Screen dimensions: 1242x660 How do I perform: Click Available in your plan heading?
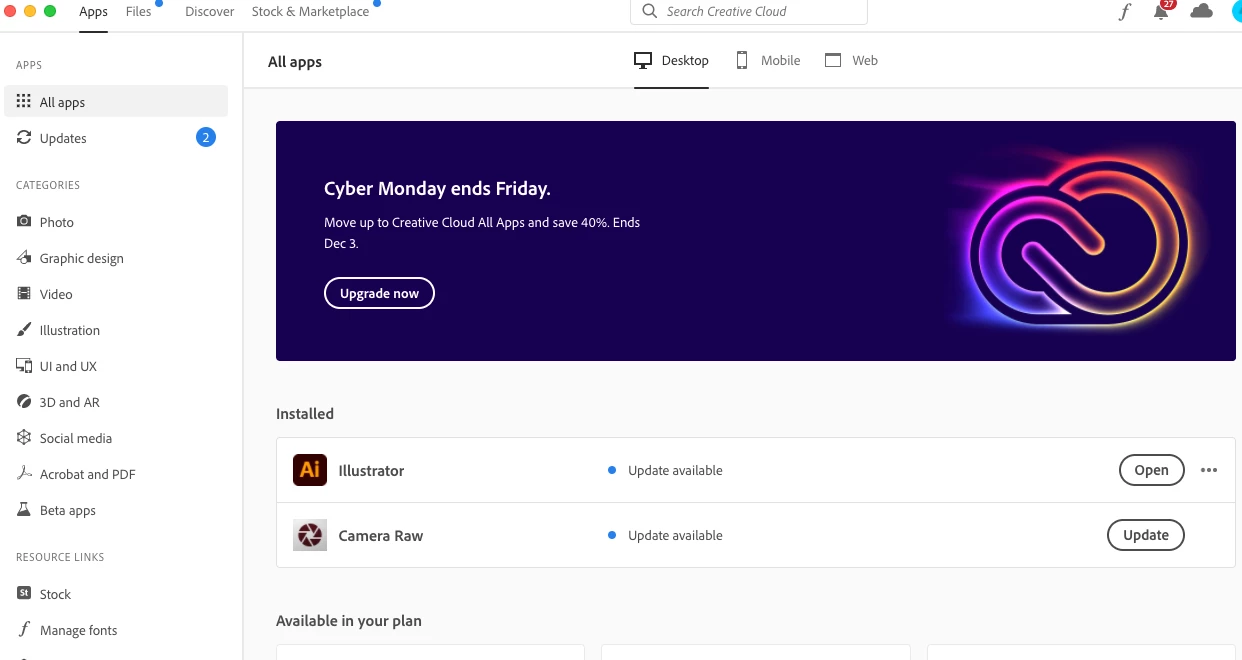tap(349, 620)
